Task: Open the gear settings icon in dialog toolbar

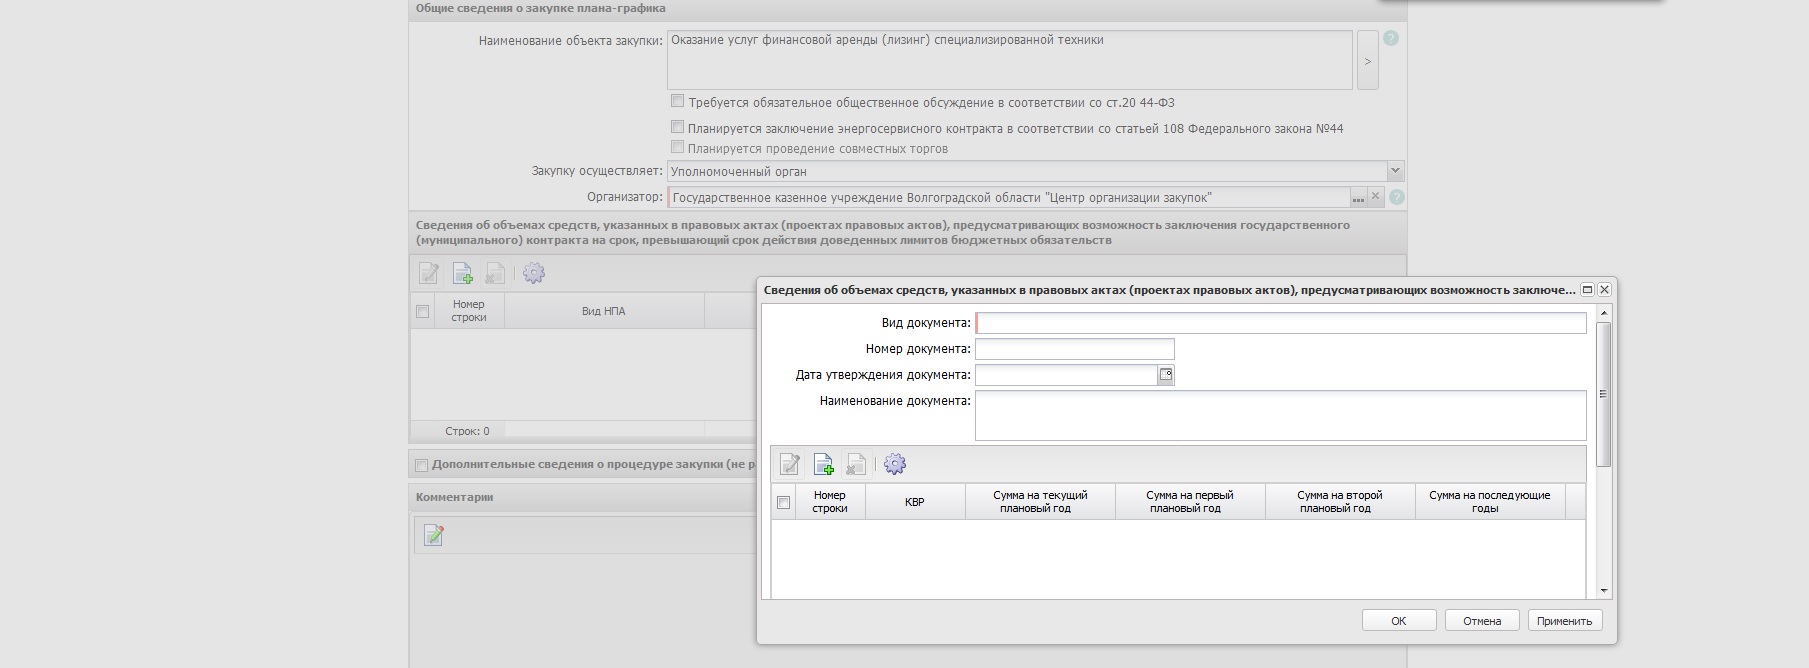Action: (895, 464)
